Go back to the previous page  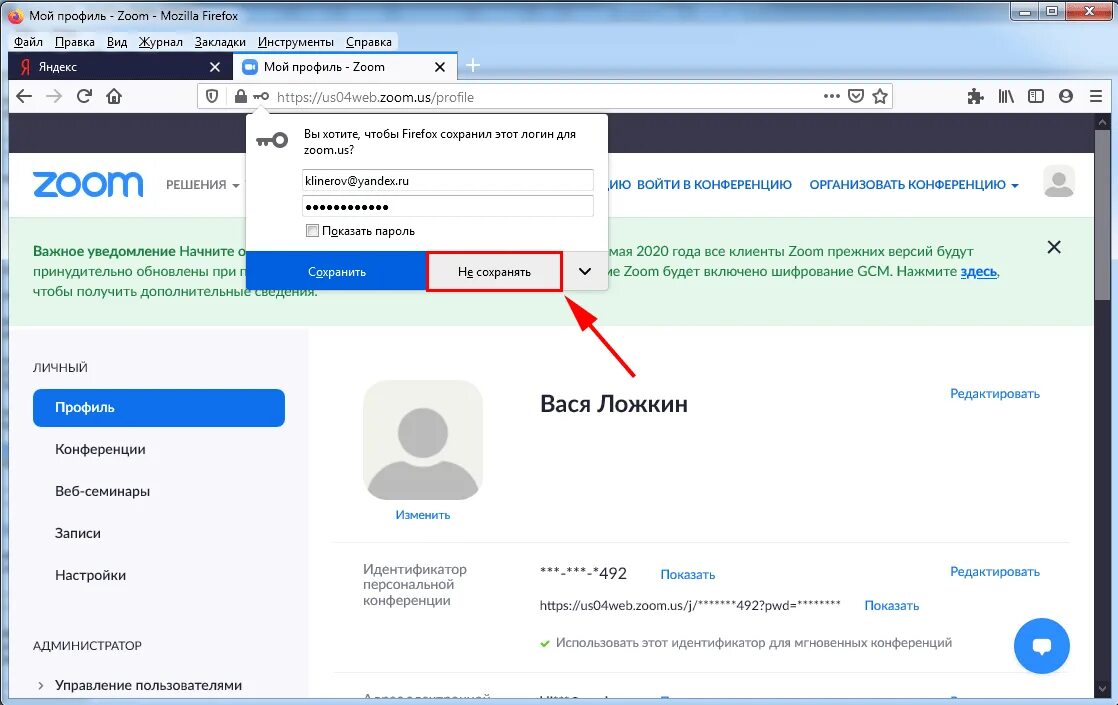pos(24,96)
